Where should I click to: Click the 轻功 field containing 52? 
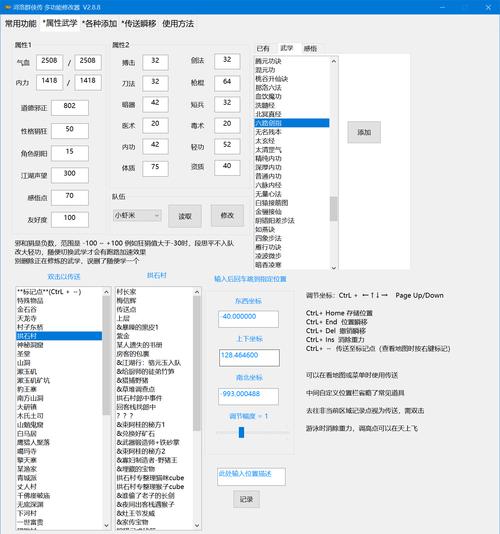point(227,146)
